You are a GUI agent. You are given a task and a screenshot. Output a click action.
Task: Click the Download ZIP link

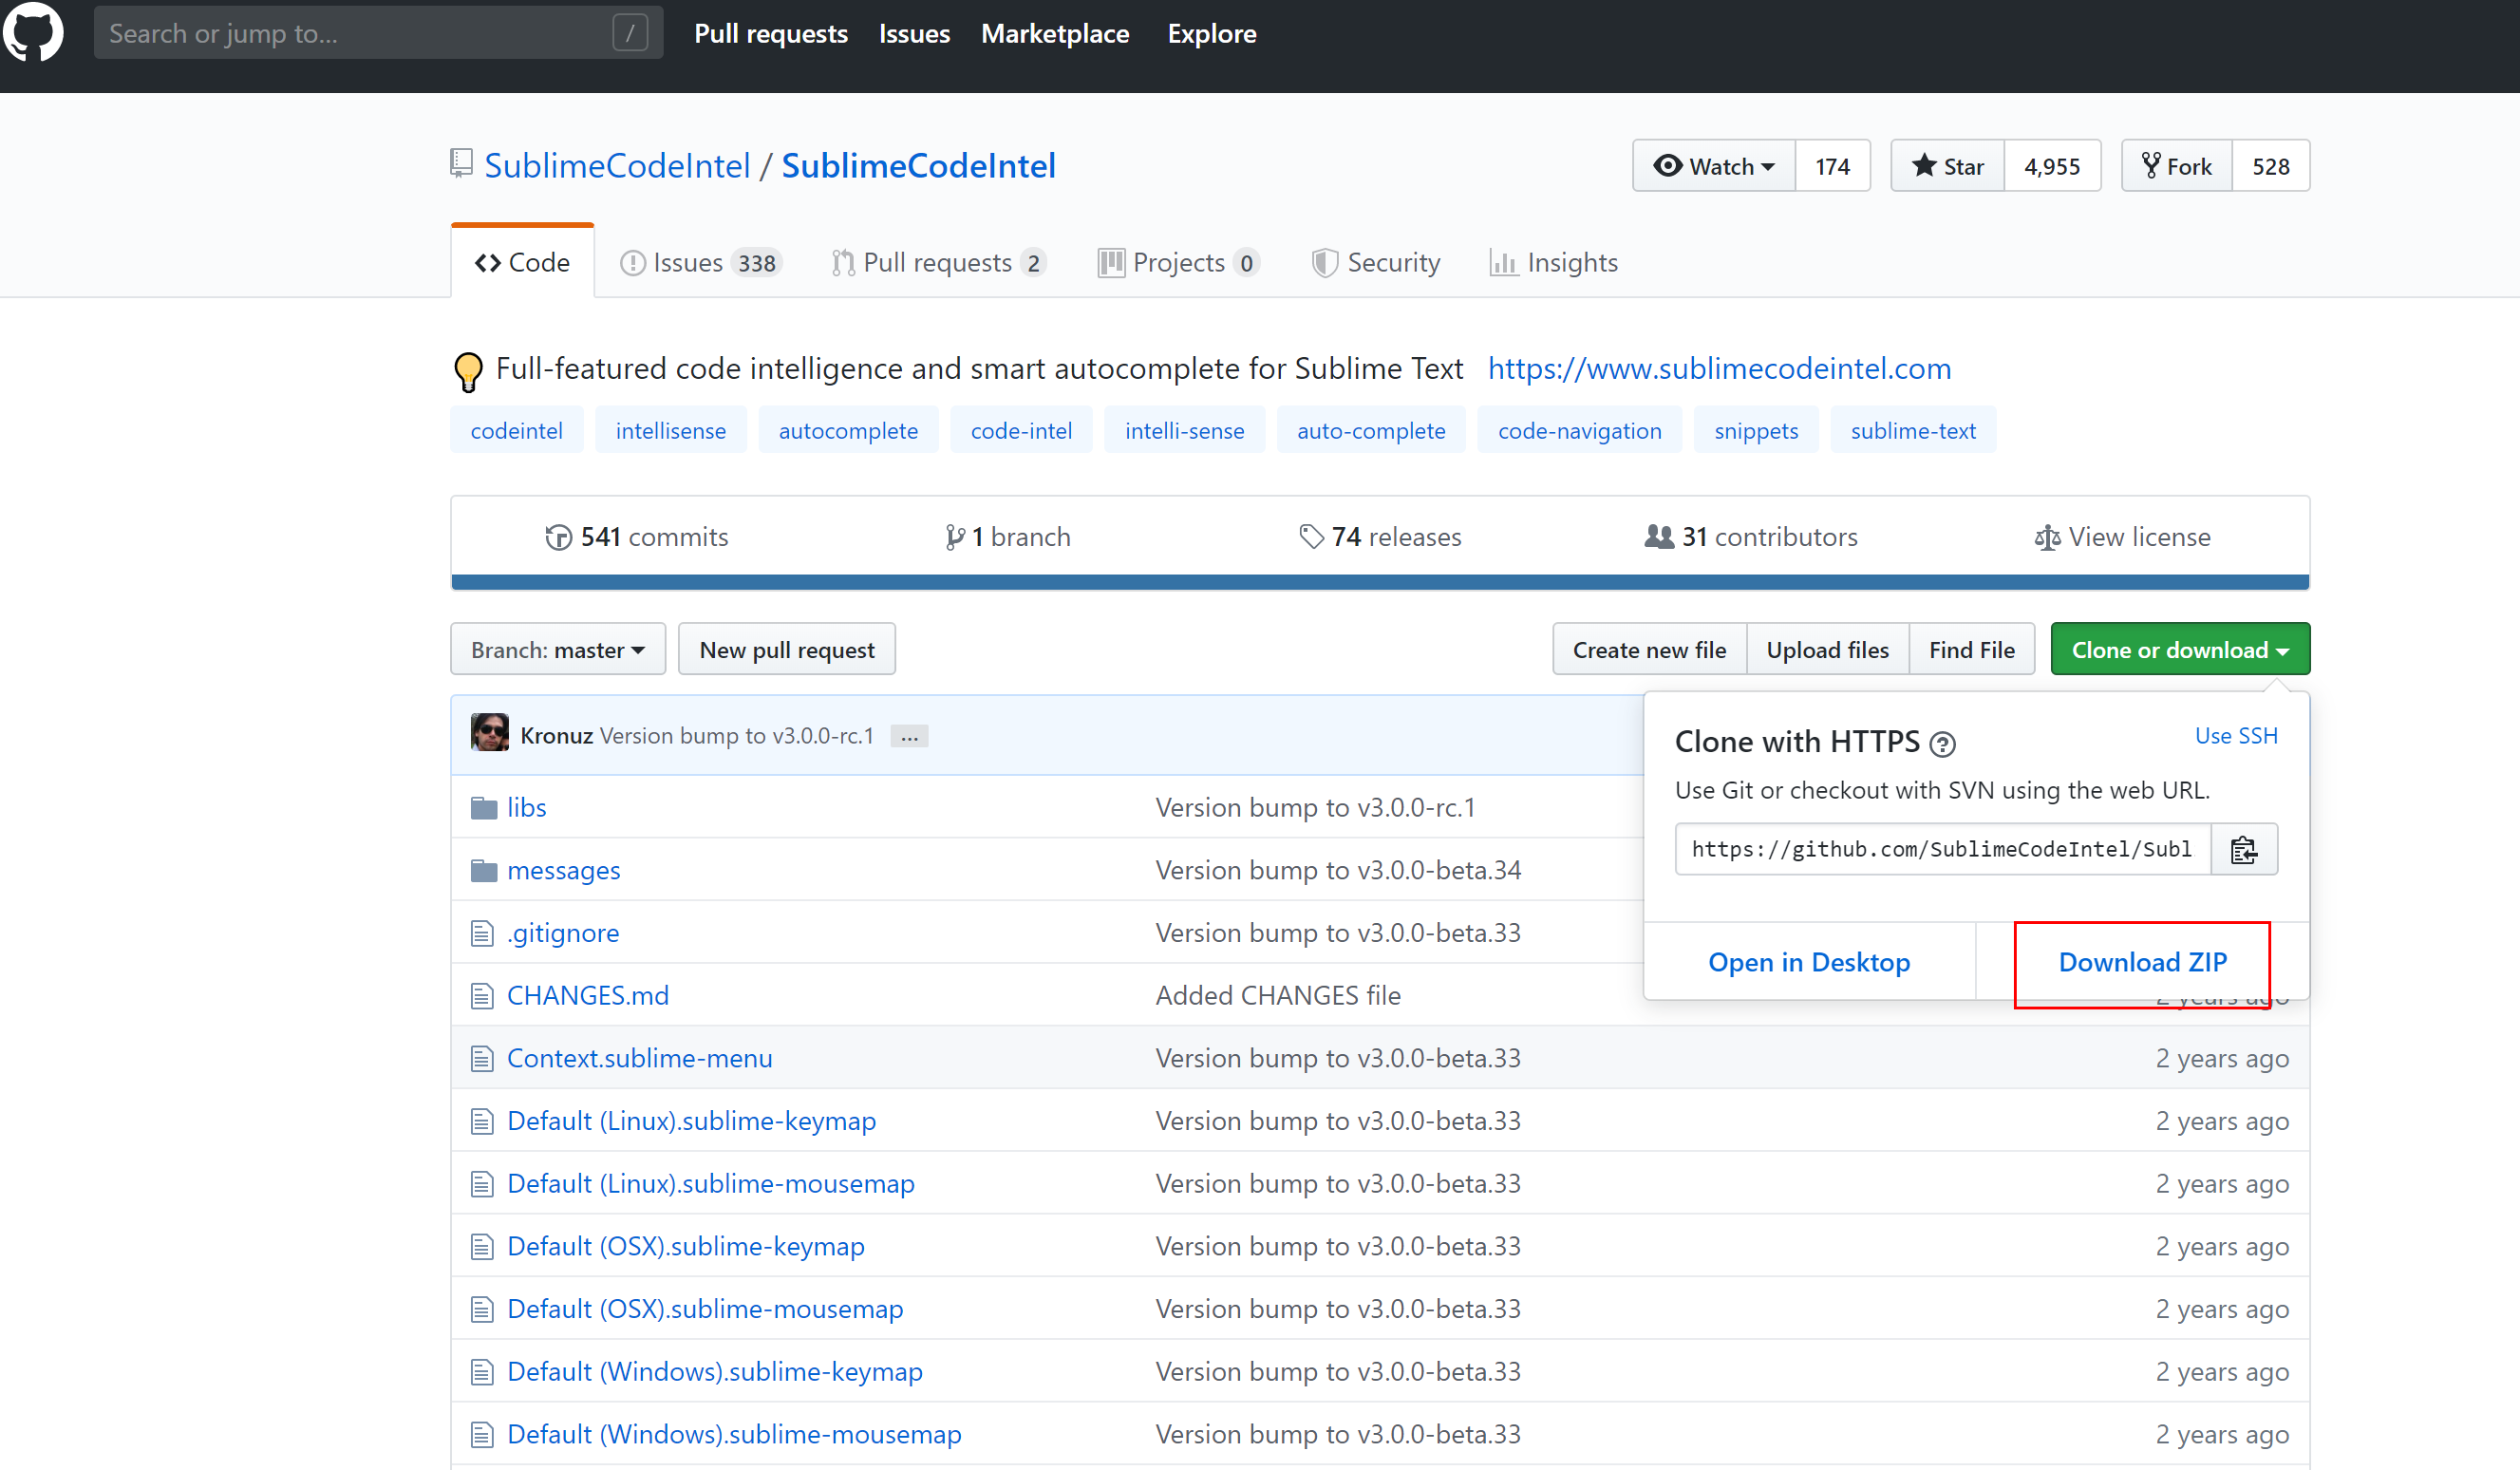click(2142, 962)
